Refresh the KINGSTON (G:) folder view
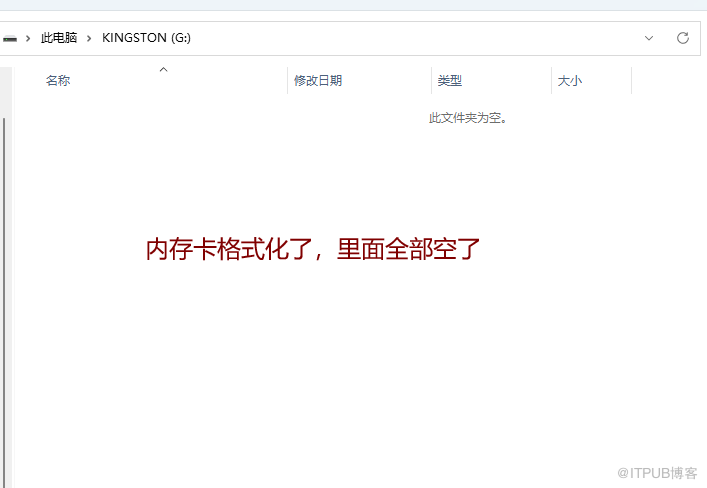Image resolution: width=707 pixels, height=488 pixels. pos(683,38)
